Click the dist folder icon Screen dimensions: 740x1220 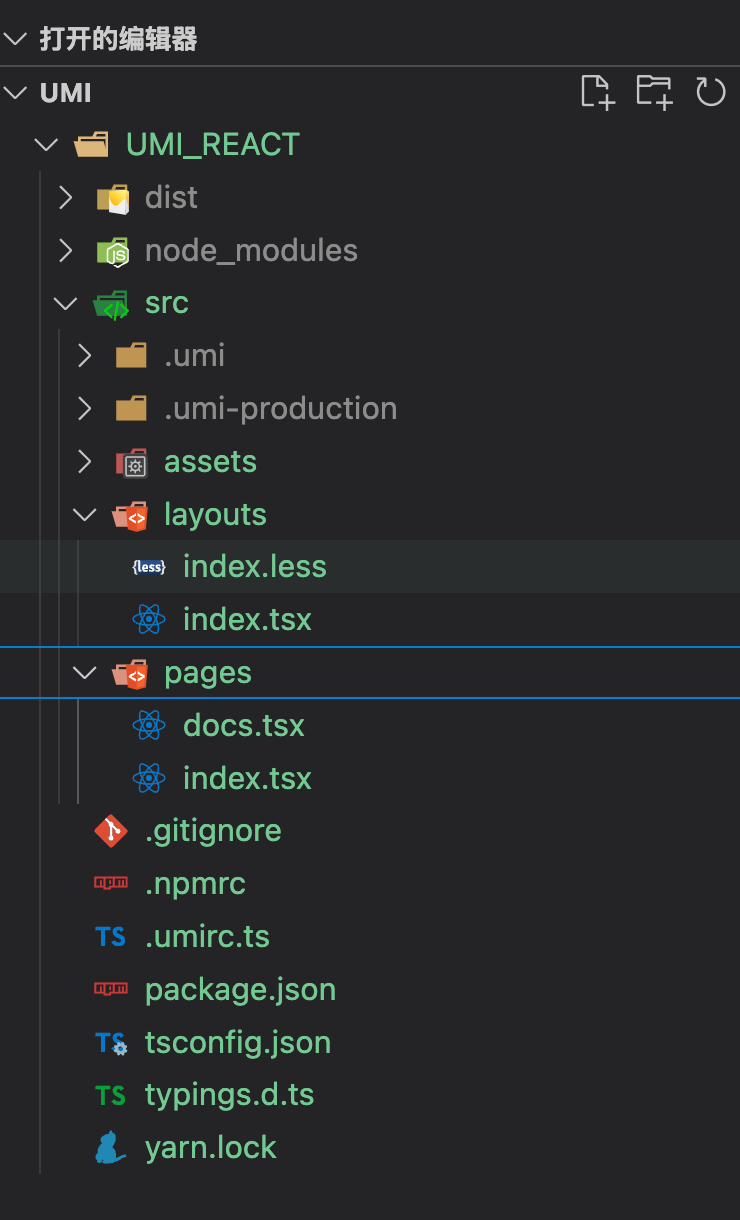pyautogui.click(x=113, y=198)
